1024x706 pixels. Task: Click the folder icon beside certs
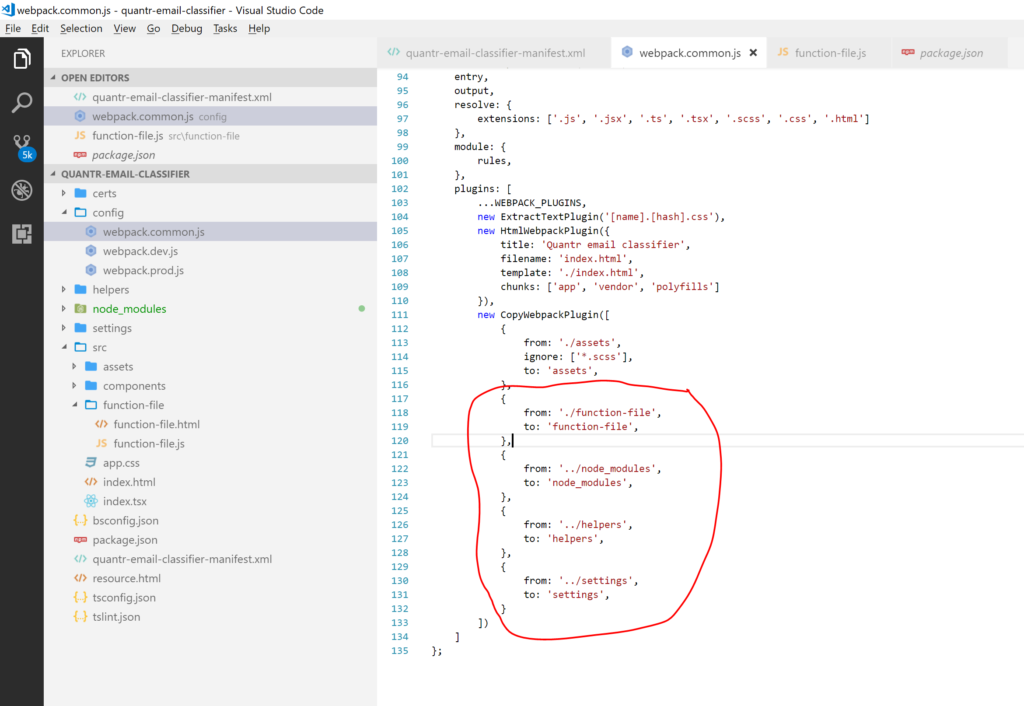coord(80,193)
